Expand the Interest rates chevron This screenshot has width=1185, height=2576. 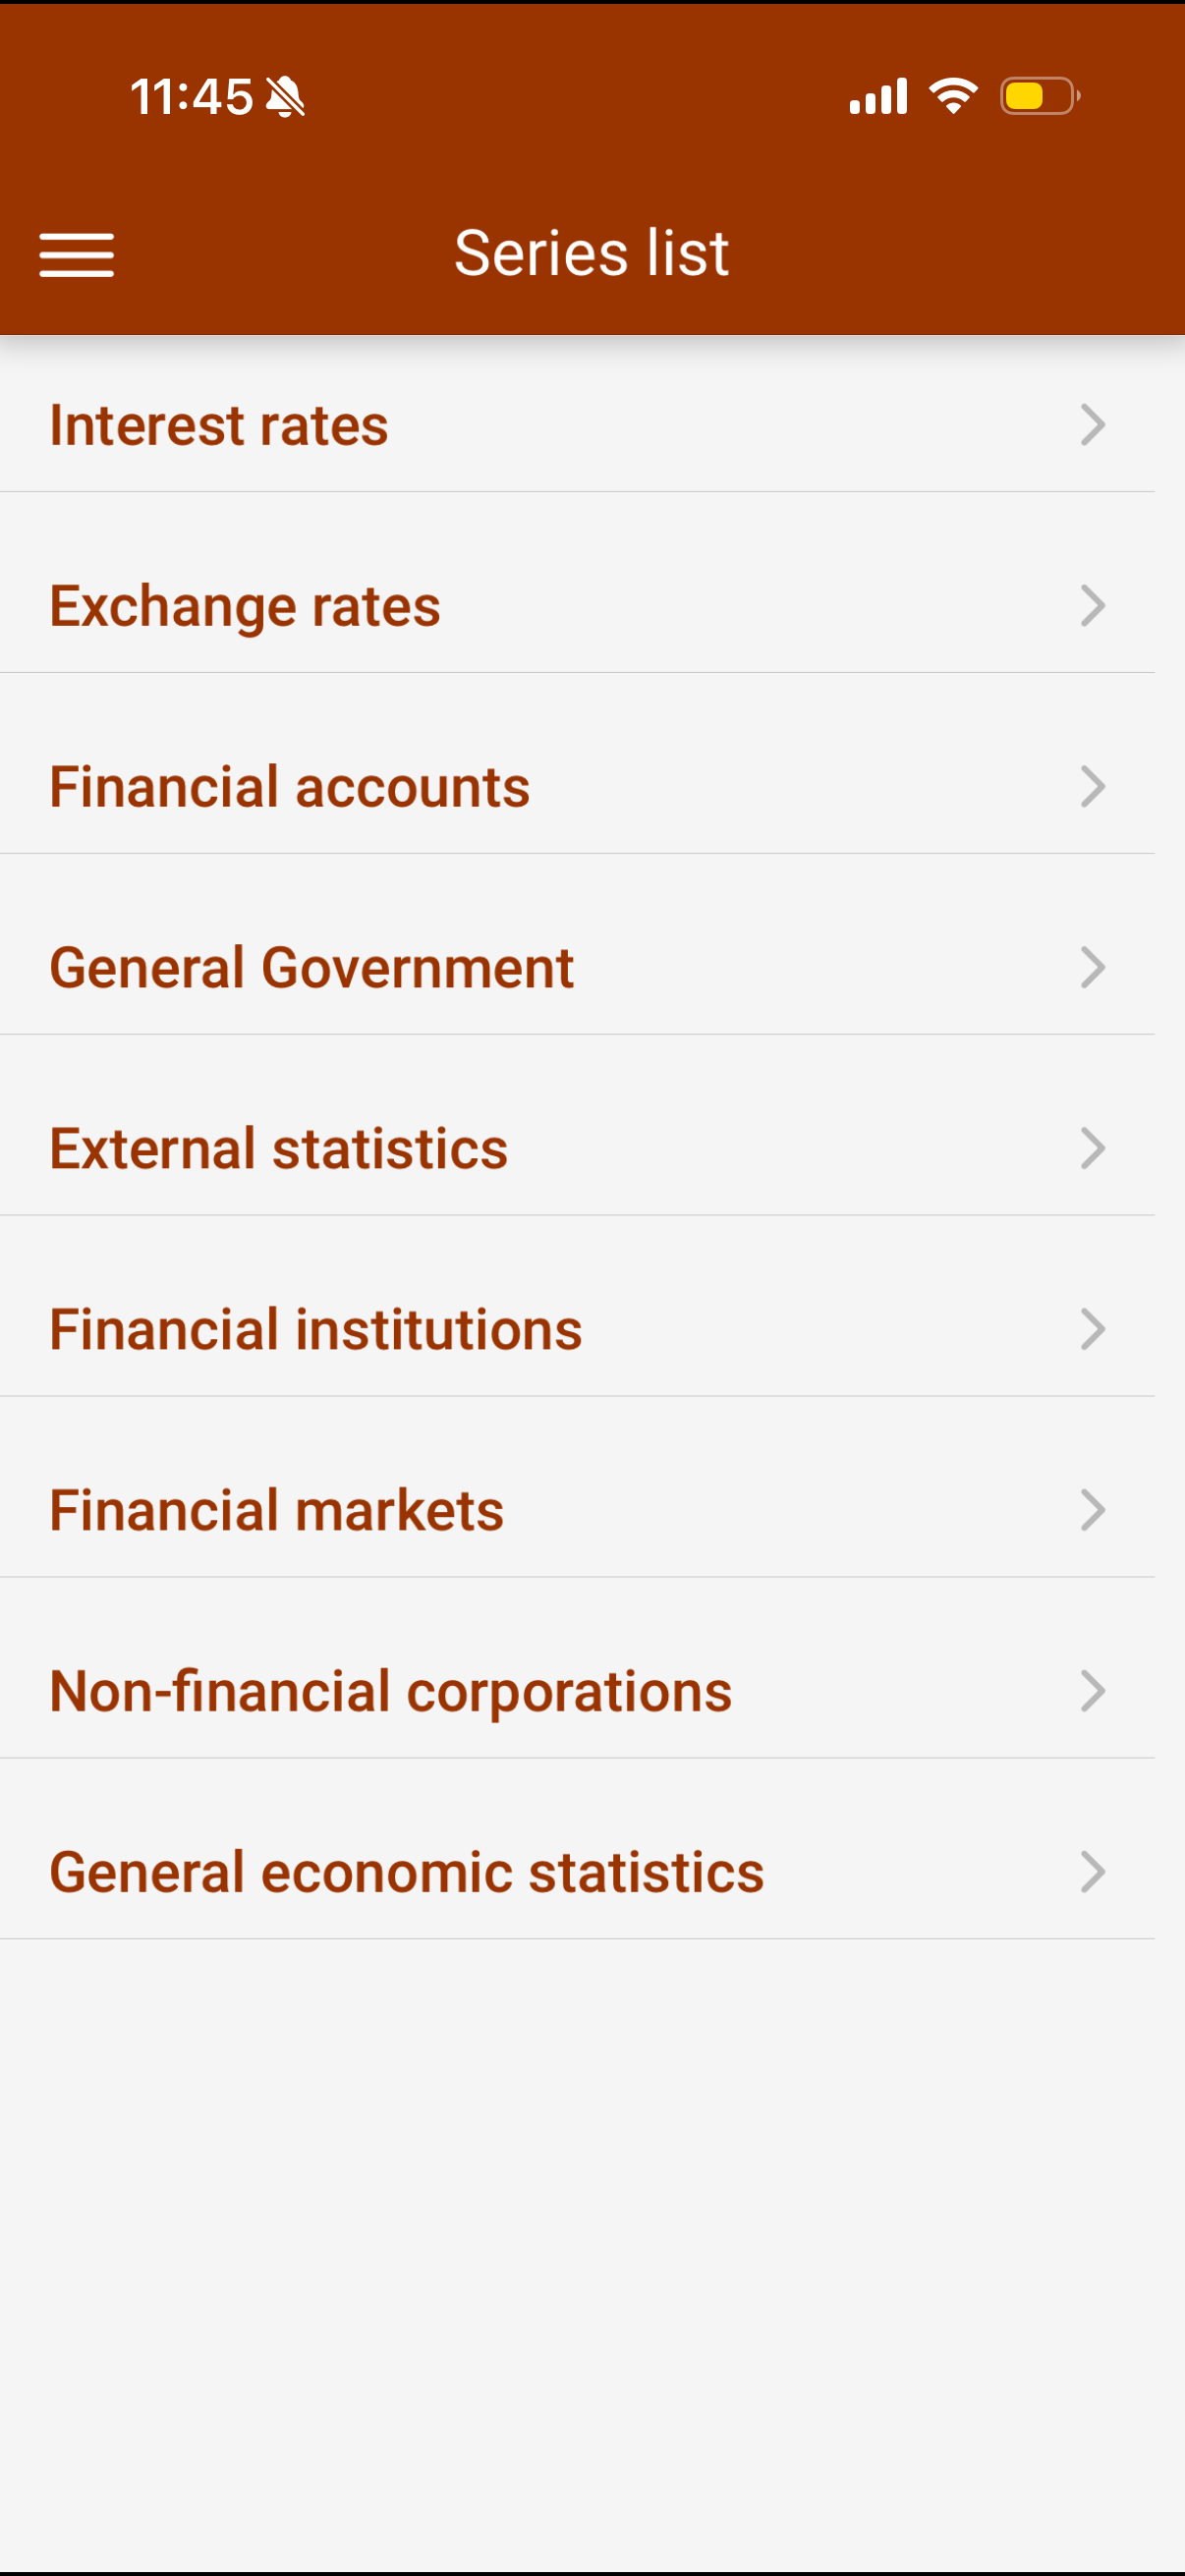1092,425
